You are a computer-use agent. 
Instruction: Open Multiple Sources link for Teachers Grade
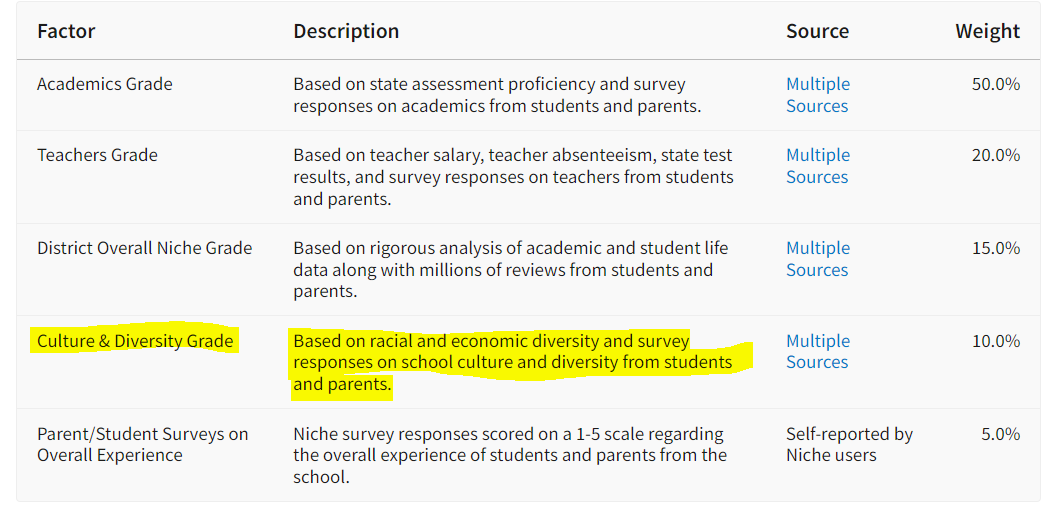click(x=817, y=166)
